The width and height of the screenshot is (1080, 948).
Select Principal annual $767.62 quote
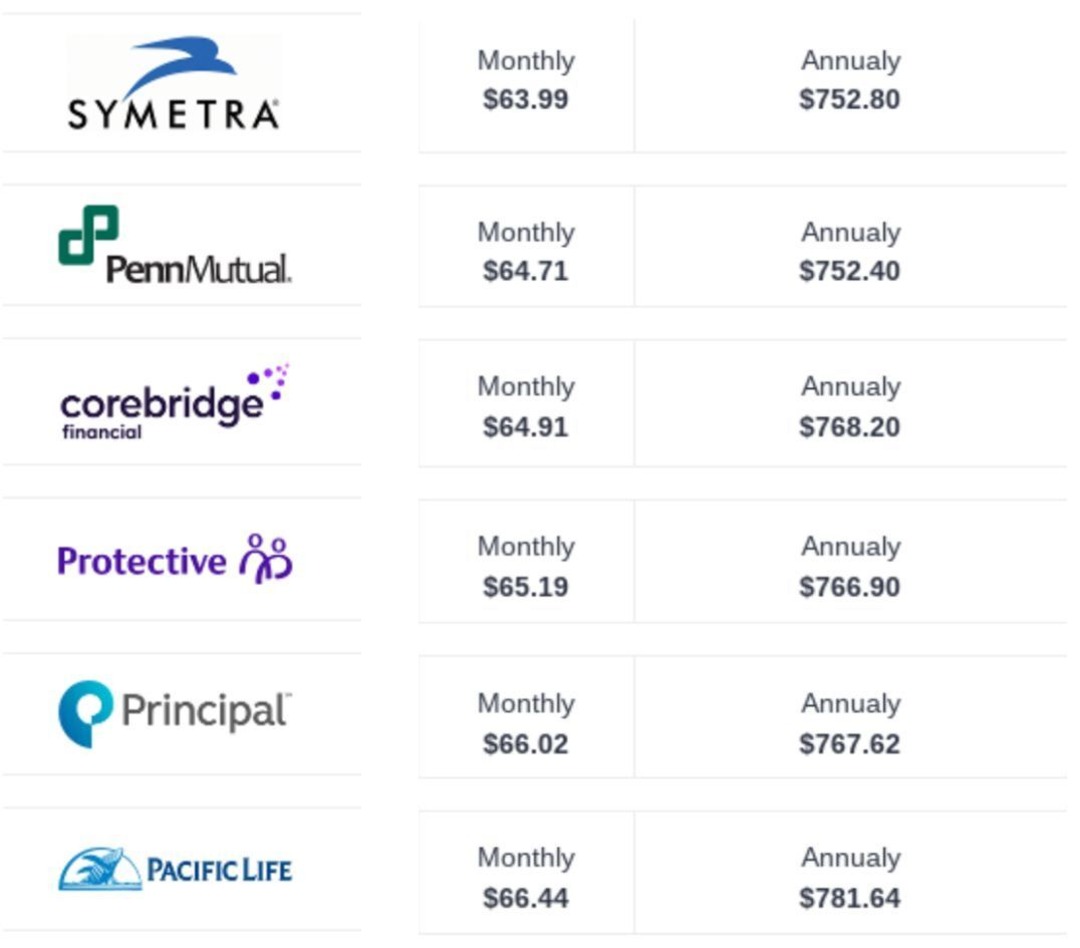point(850,744)
